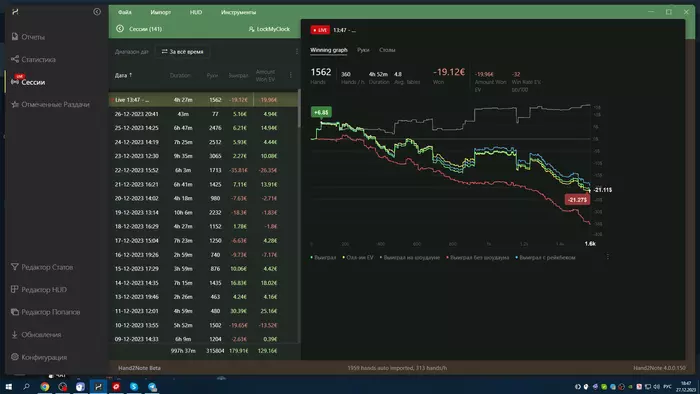Click the back arrow next to Сессии (141)
Screen dimensions: 700x394
point(120,29)
